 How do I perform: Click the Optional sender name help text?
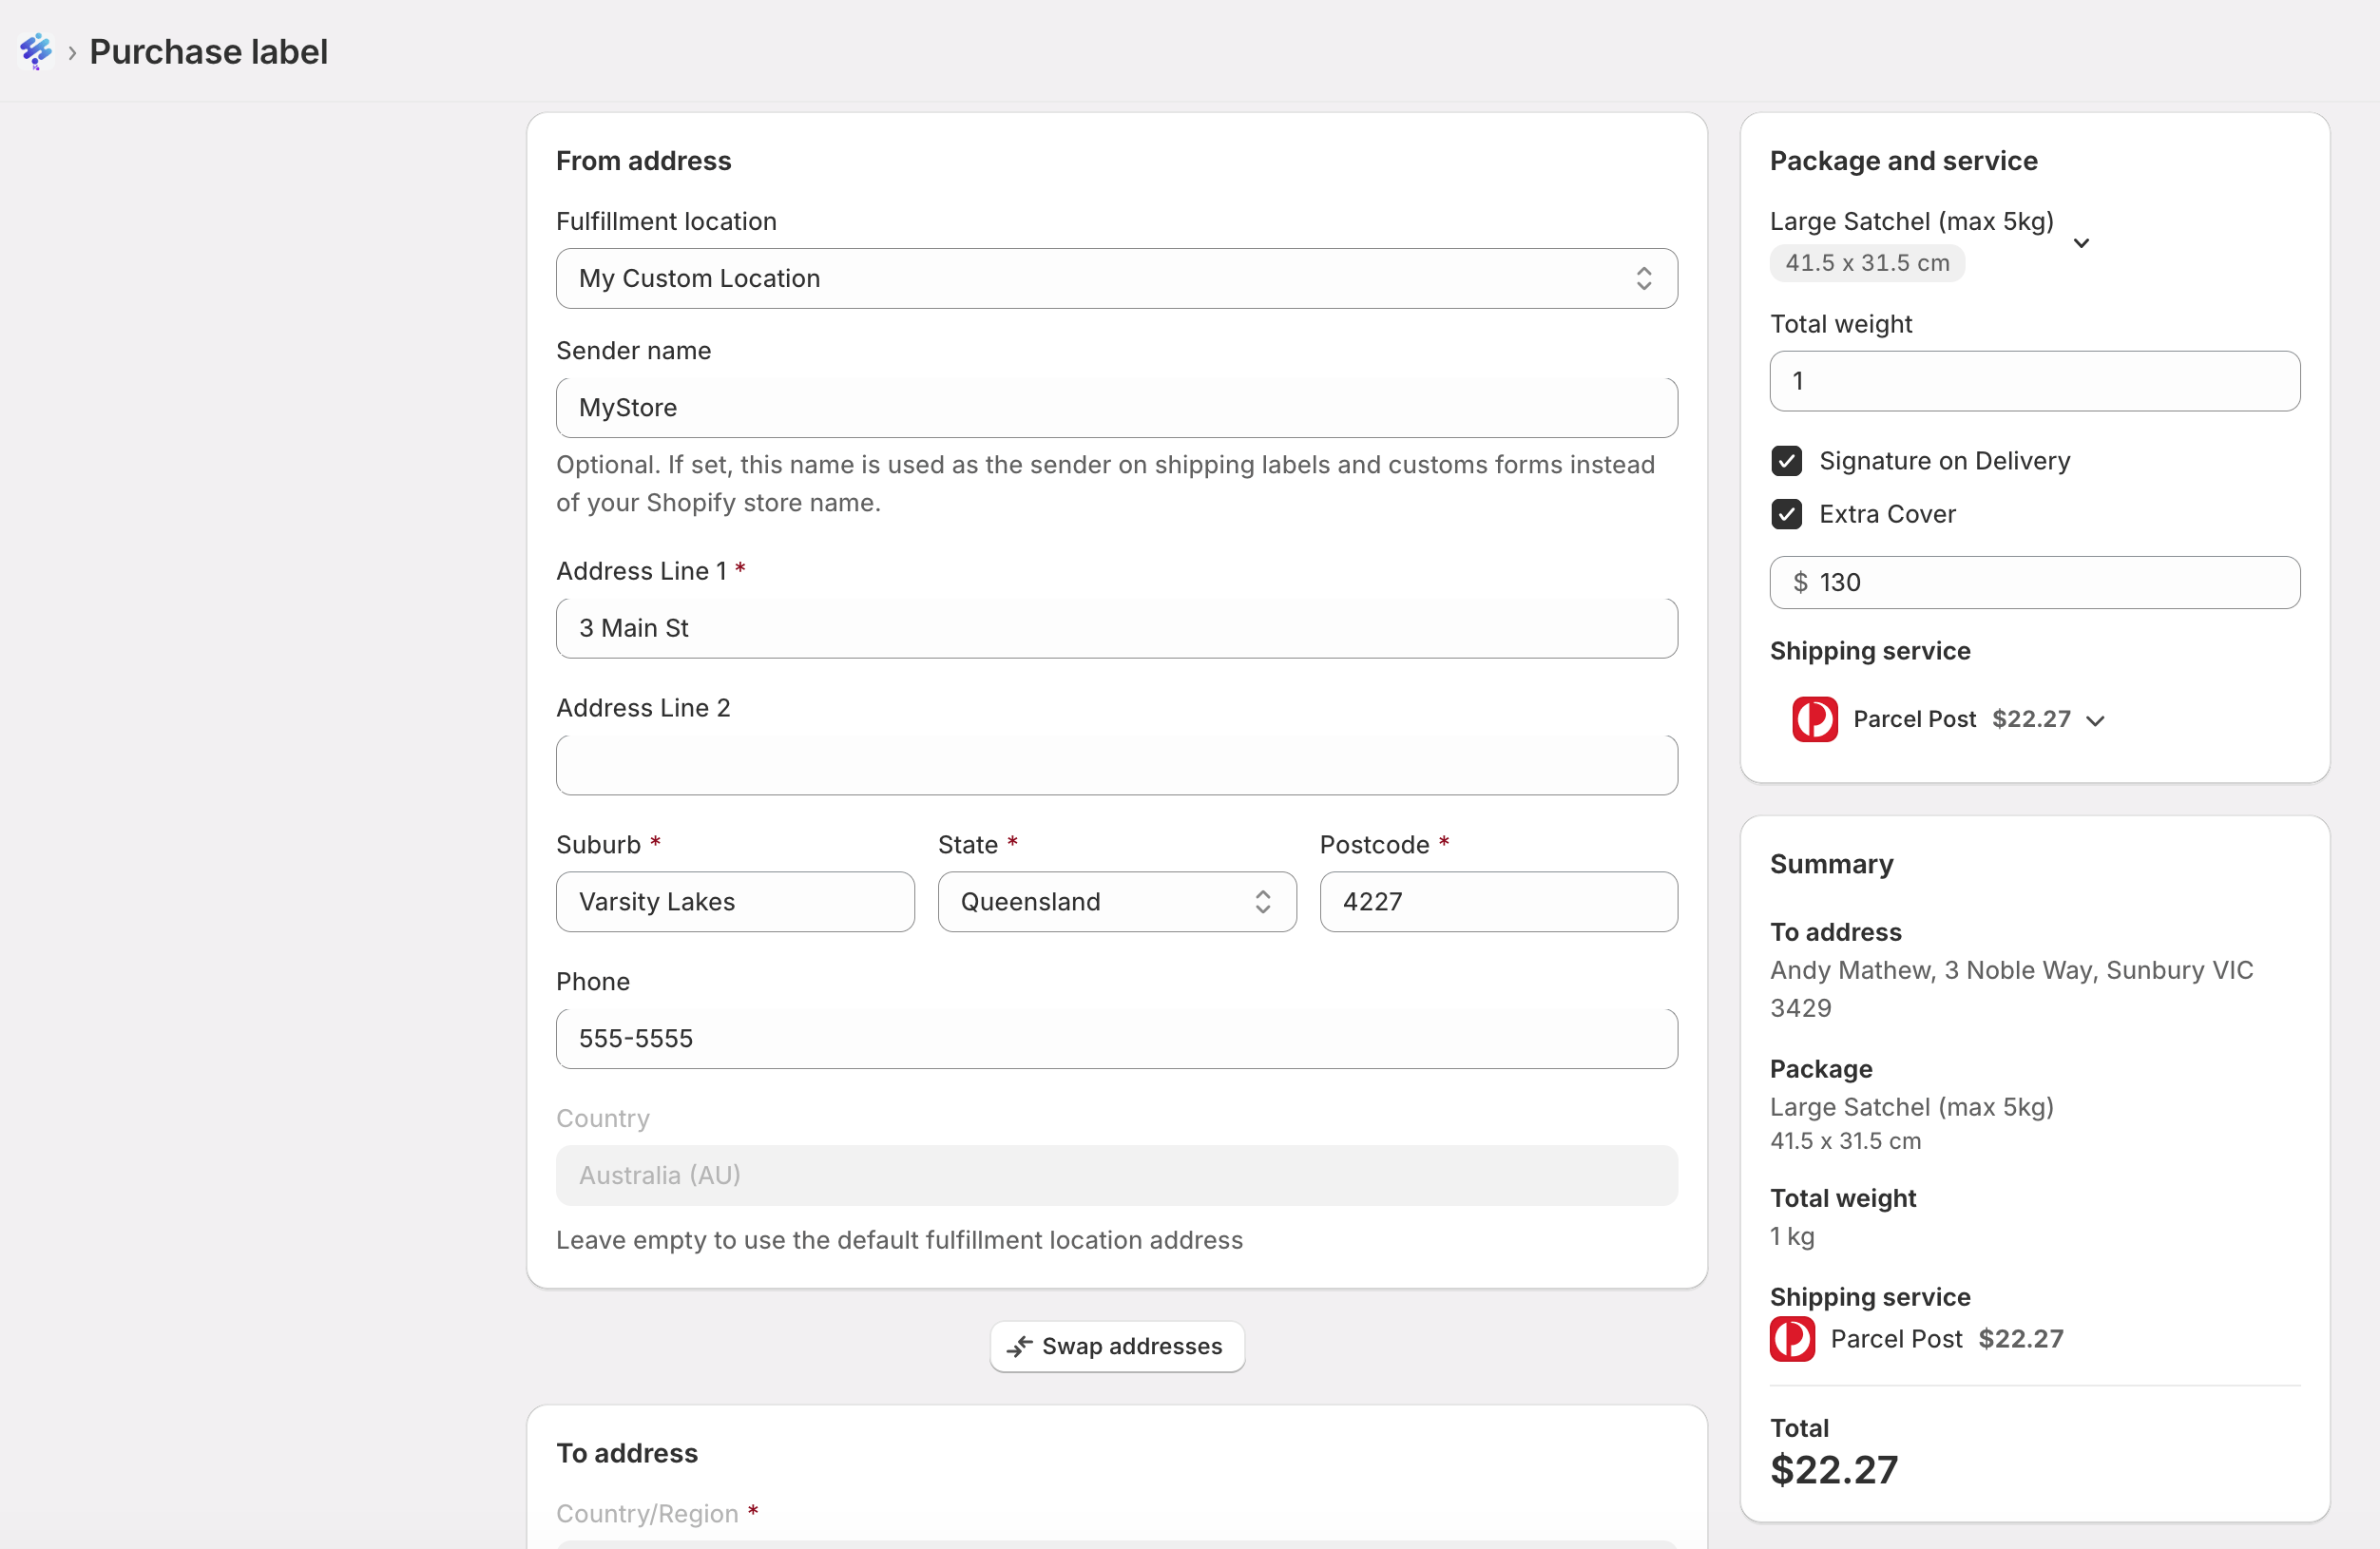1105,484
